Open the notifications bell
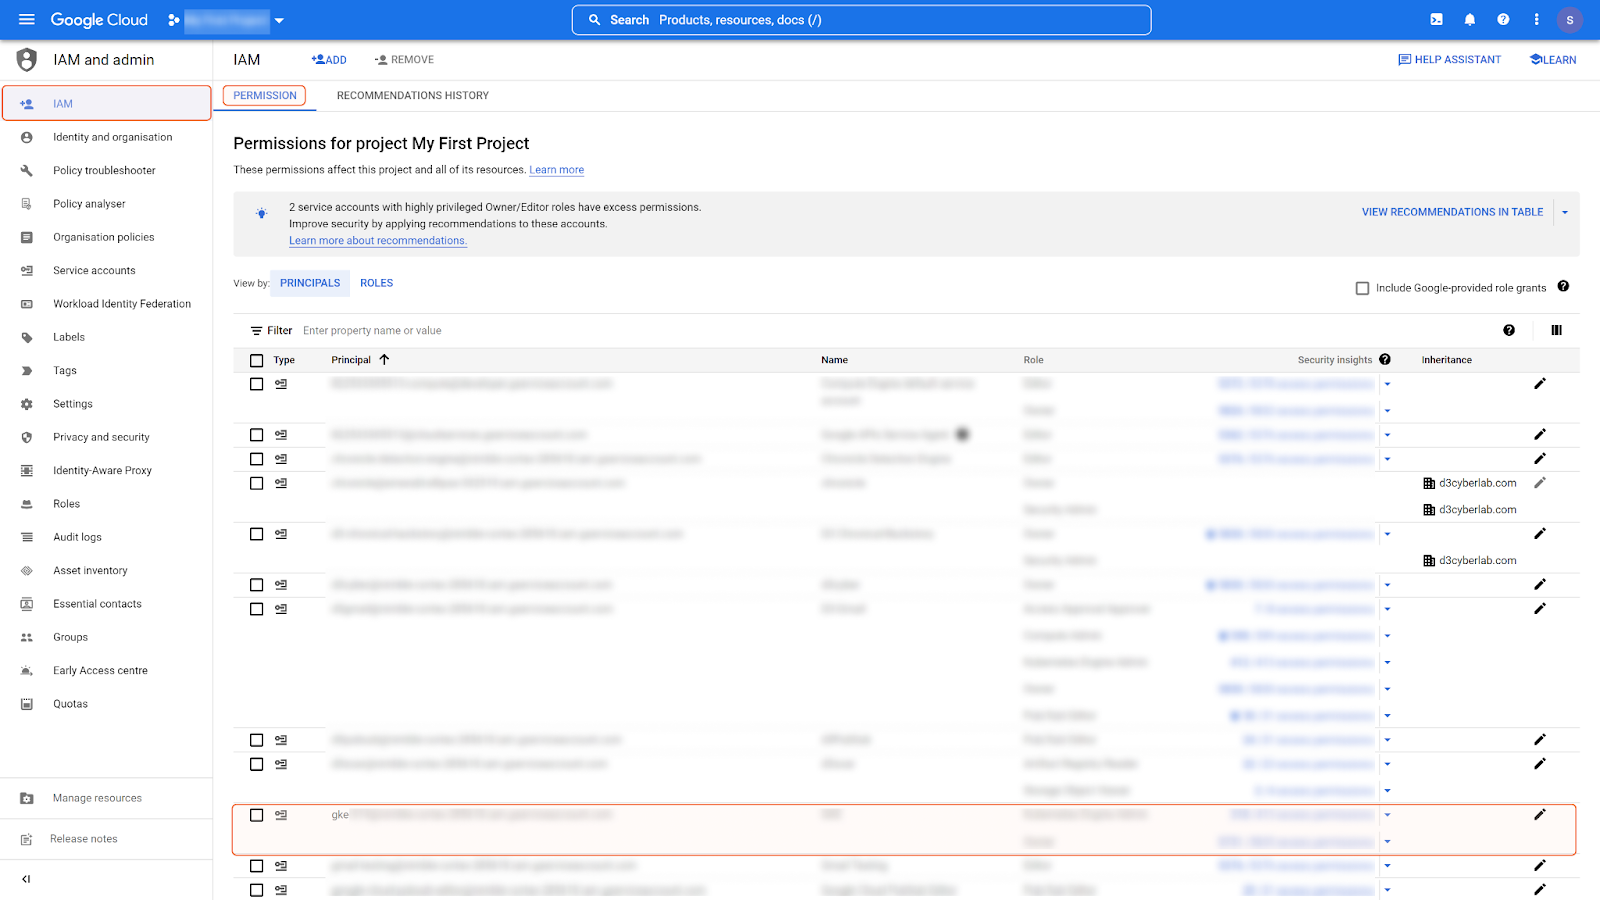This screenshot has width=1600, height=900. click(x=1469, y=19)
